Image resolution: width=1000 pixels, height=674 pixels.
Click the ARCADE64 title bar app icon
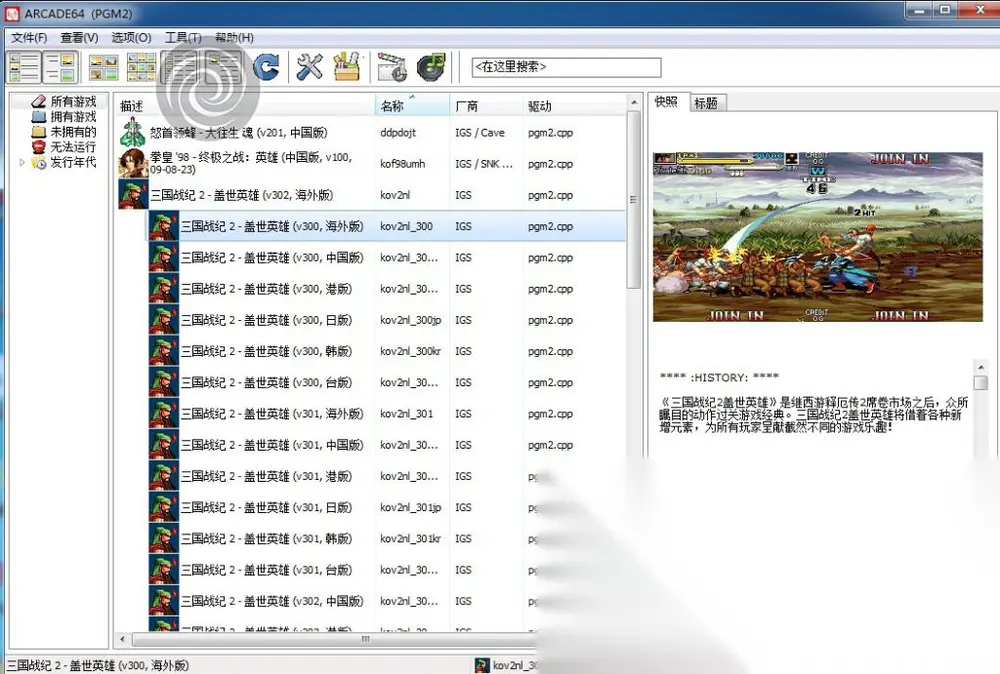pyautogui.click(x=12, y=13)
